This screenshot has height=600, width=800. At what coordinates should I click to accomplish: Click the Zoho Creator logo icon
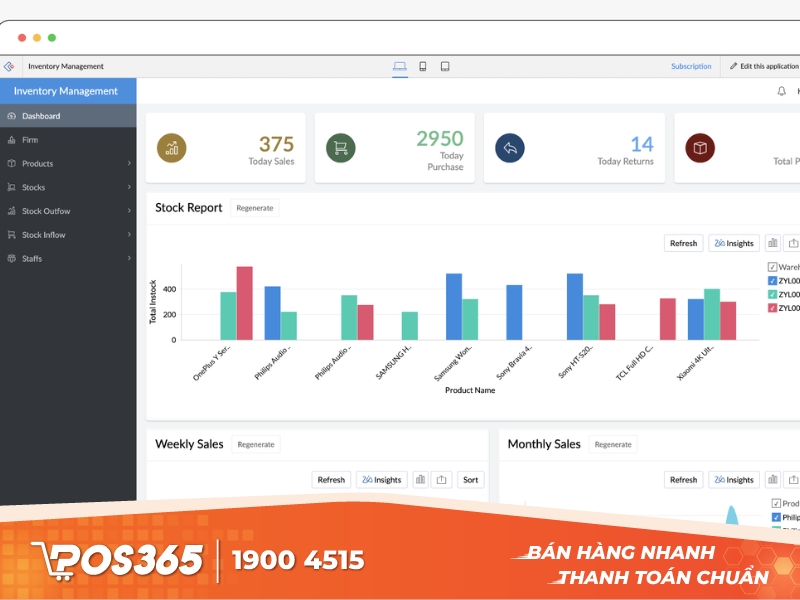pyautogui.click(x=9, y=66)
